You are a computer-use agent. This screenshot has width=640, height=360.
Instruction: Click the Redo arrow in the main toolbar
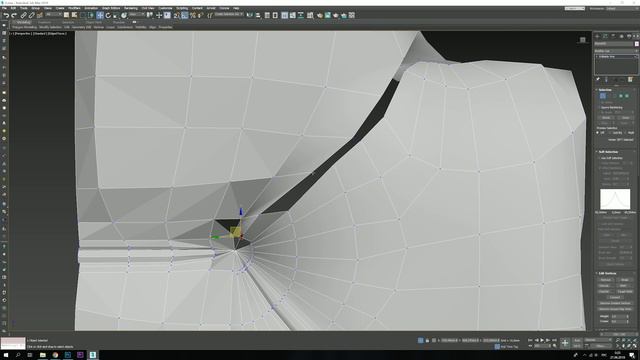[14, 15]
